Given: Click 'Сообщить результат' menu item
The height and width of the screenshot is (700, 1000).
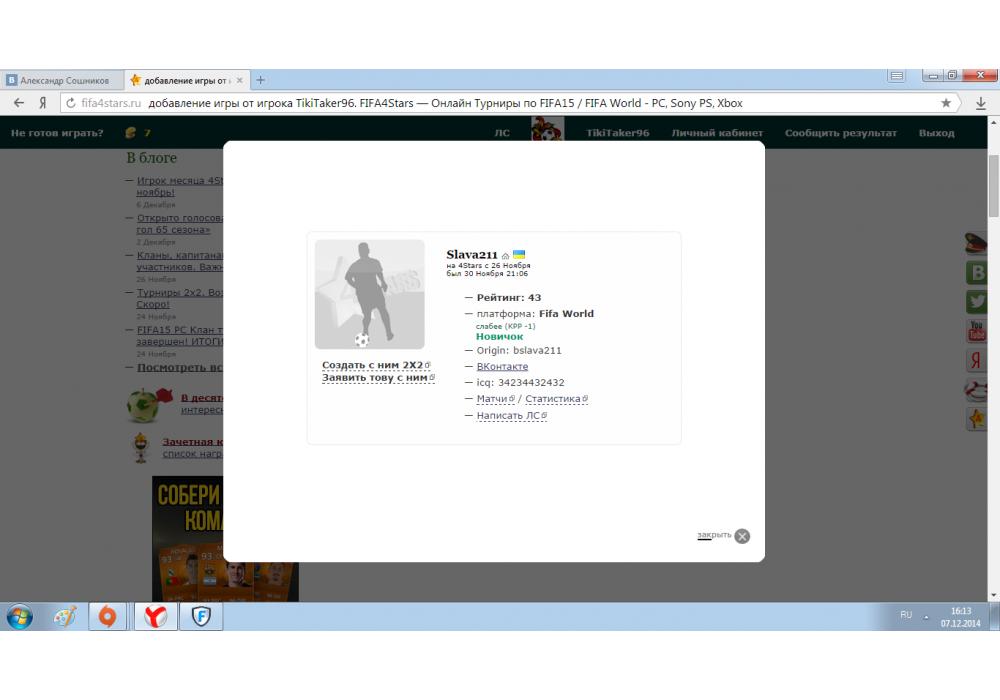Looking at the screenshot, I should click(840, 133).
